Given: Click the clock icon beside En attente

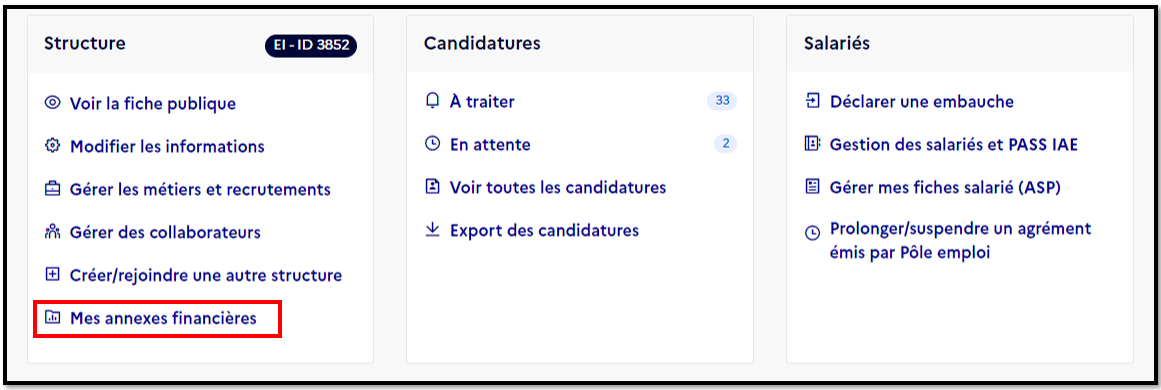Looking at the screenshot, I should 432,144.
